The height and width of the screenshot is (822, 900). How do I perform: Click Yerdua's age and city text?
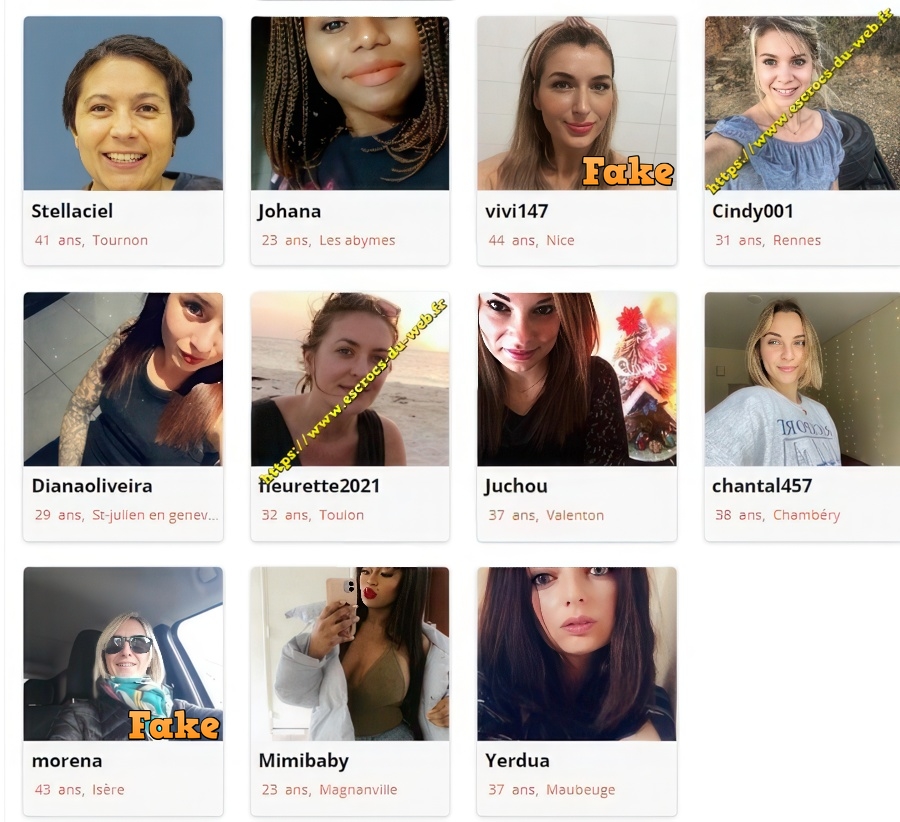pos(552,790)
